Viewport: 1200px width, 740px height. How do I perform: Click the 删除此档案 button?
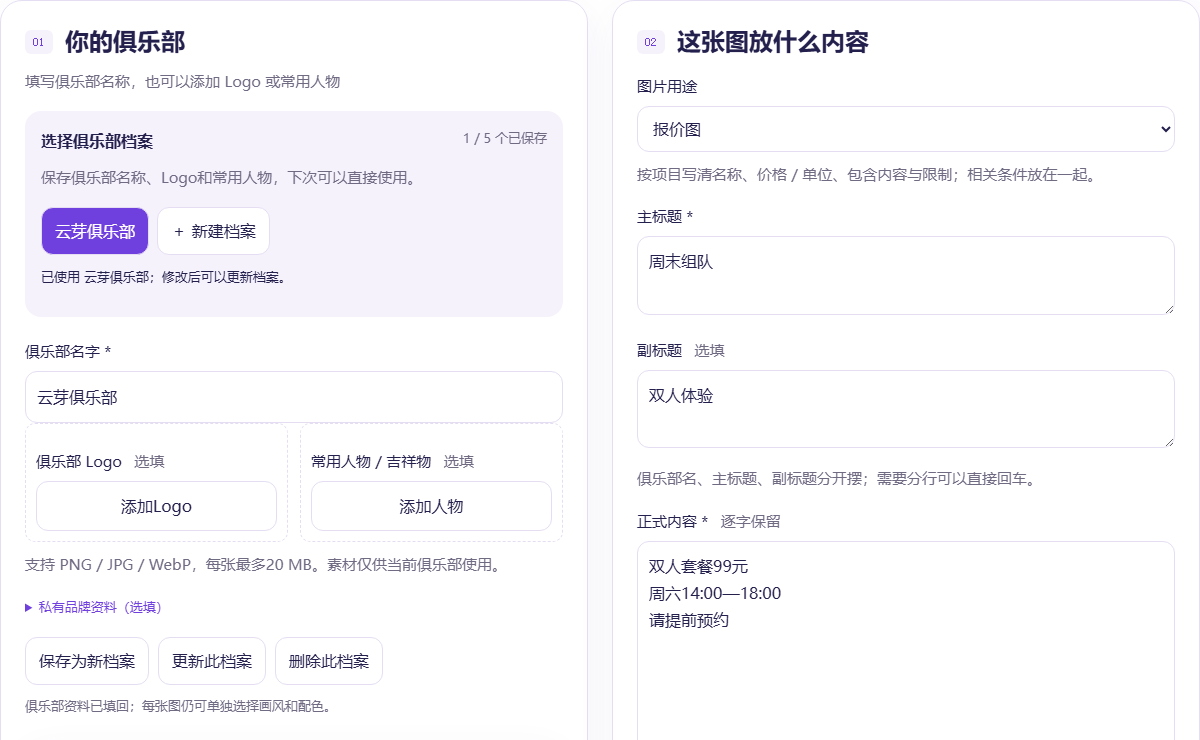pyautogui.click(x=329, y=661)
